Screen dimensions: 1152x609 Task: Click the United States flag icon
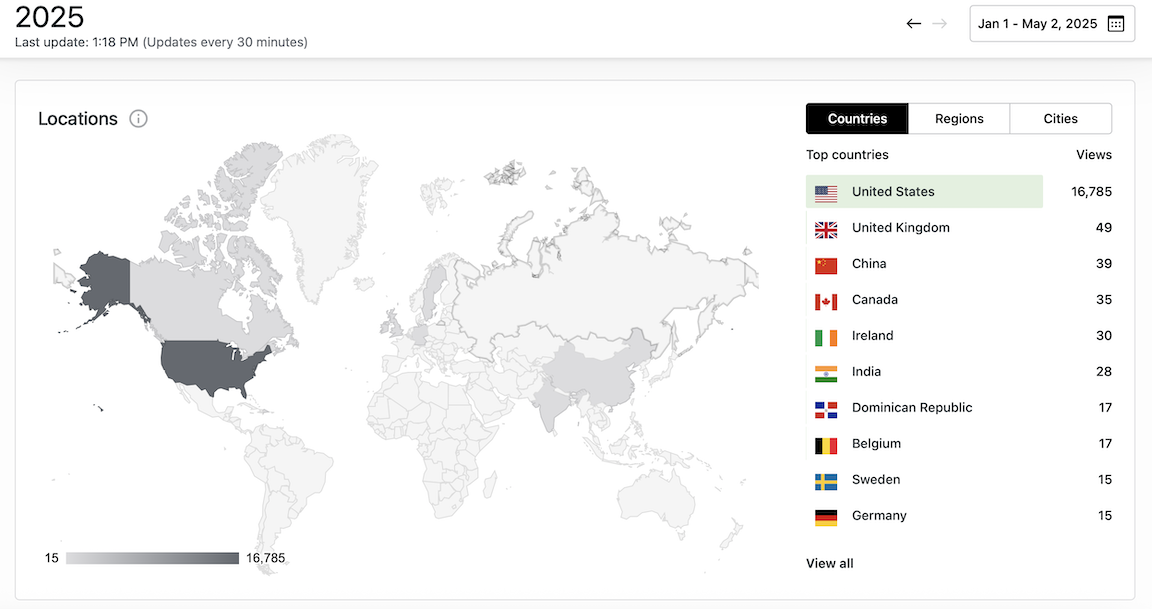pyautogui.click(x=826, y=193)
